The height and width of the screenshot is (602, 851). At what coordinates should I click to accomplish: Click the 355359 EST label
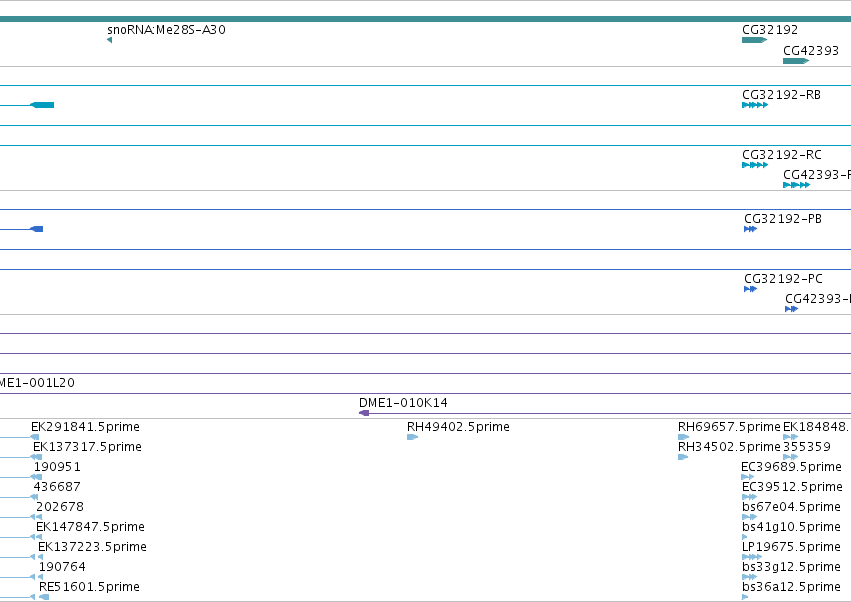point(806,447)
